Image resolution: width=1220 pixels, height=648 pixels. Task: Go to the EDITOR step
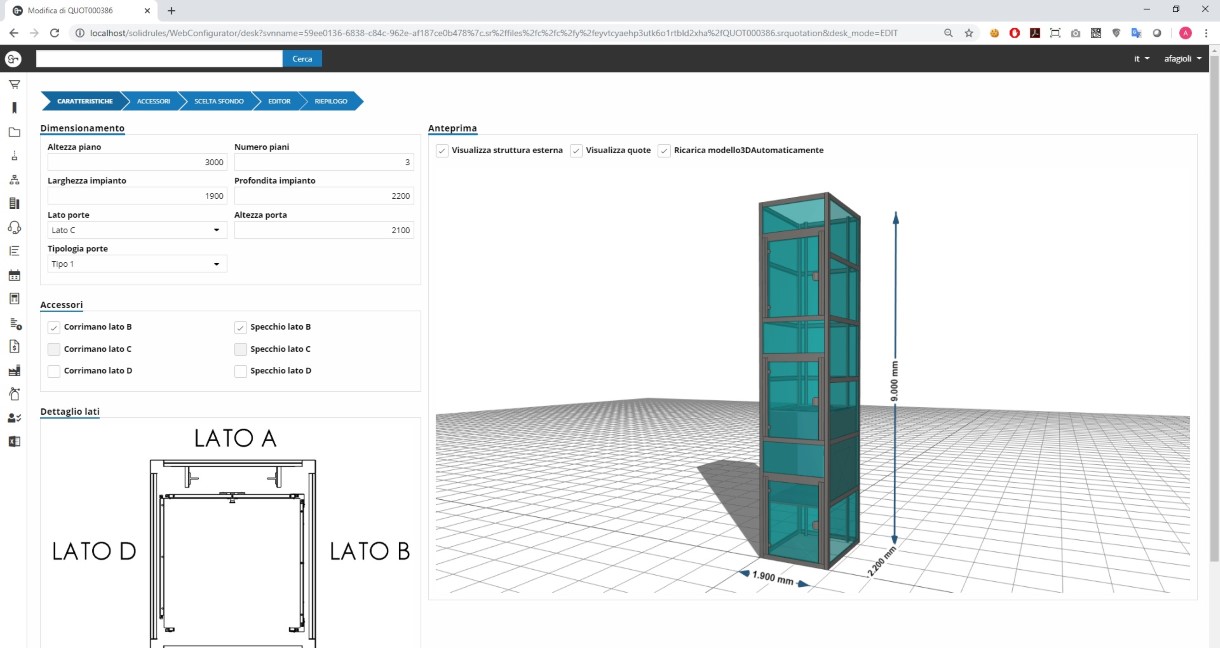point(280,101)
